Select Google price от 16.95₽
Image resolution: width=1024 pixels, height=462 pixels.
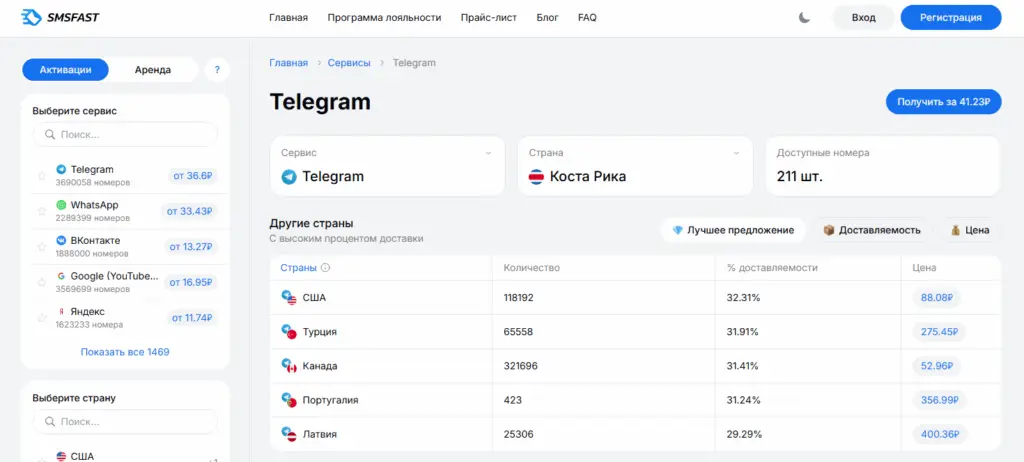coord(191,282)
